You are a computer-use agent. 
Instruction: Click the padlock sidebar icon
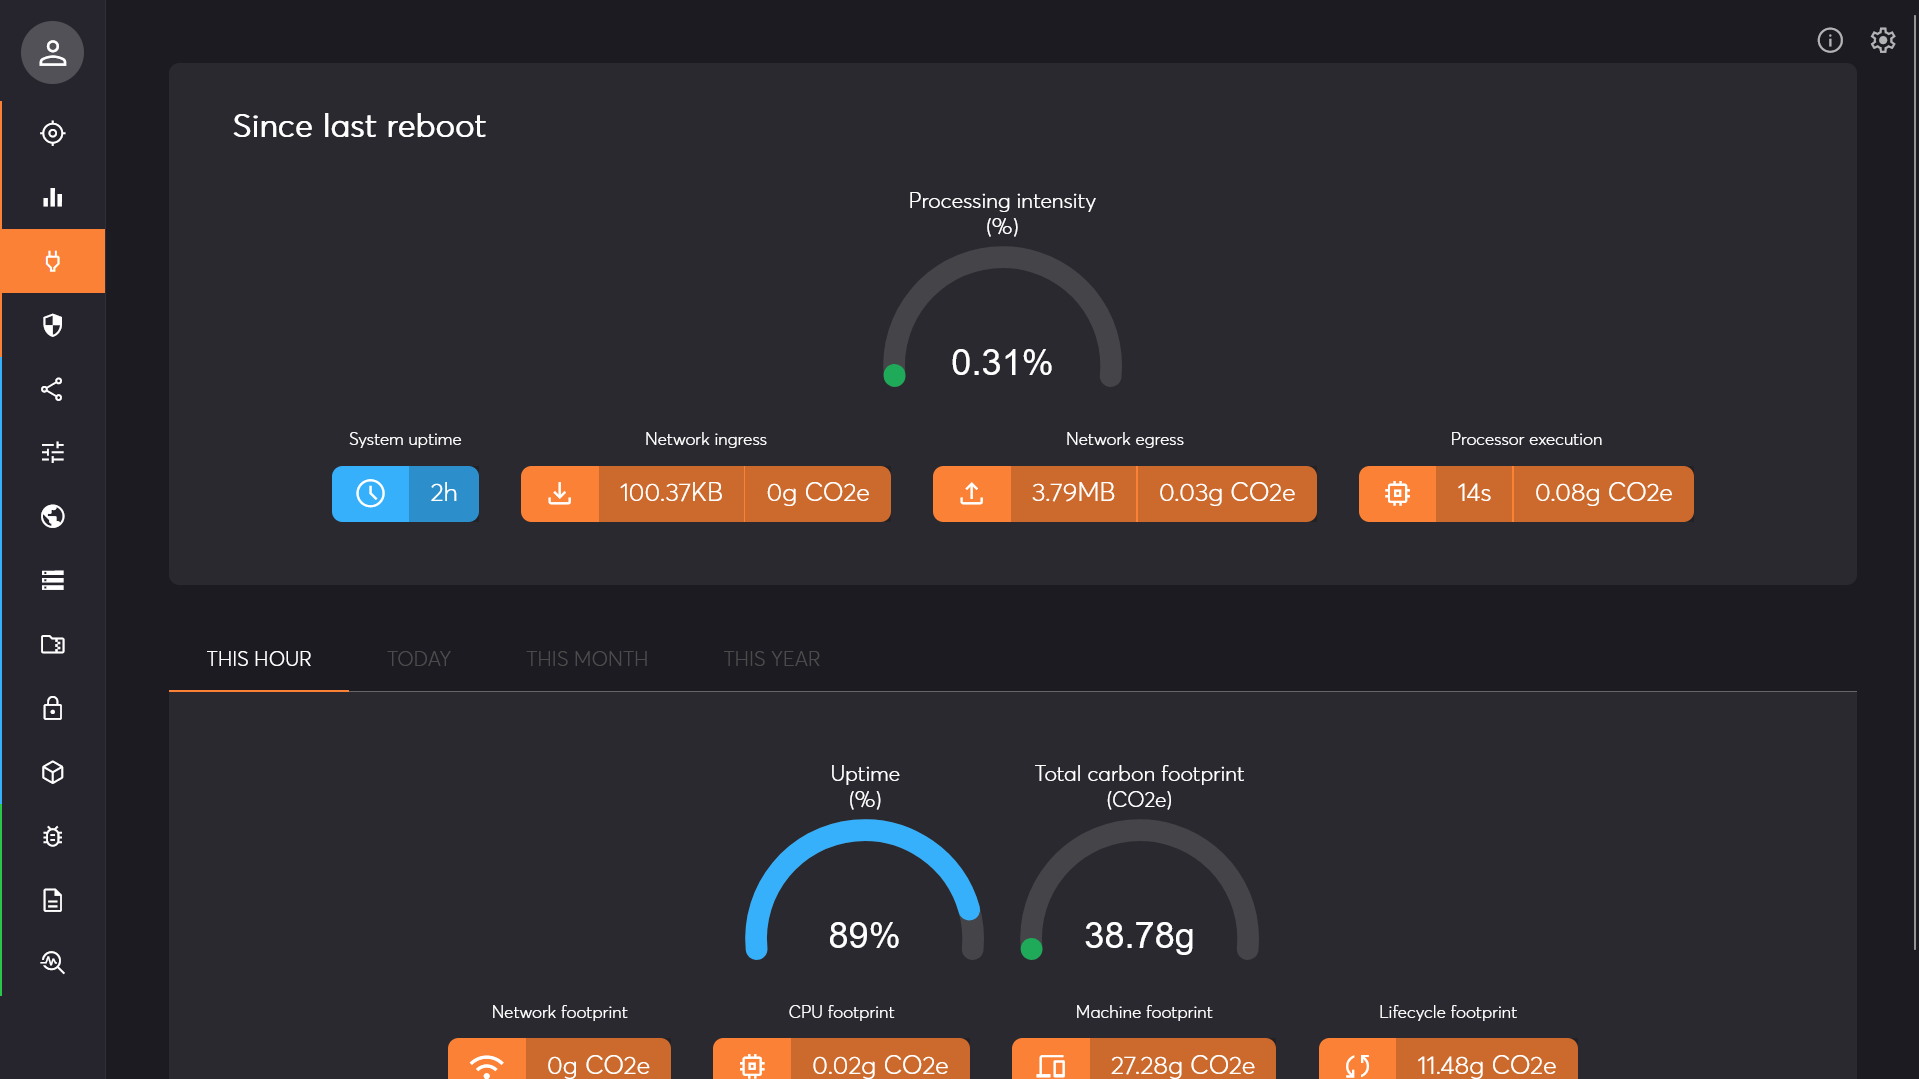point(52,708)
